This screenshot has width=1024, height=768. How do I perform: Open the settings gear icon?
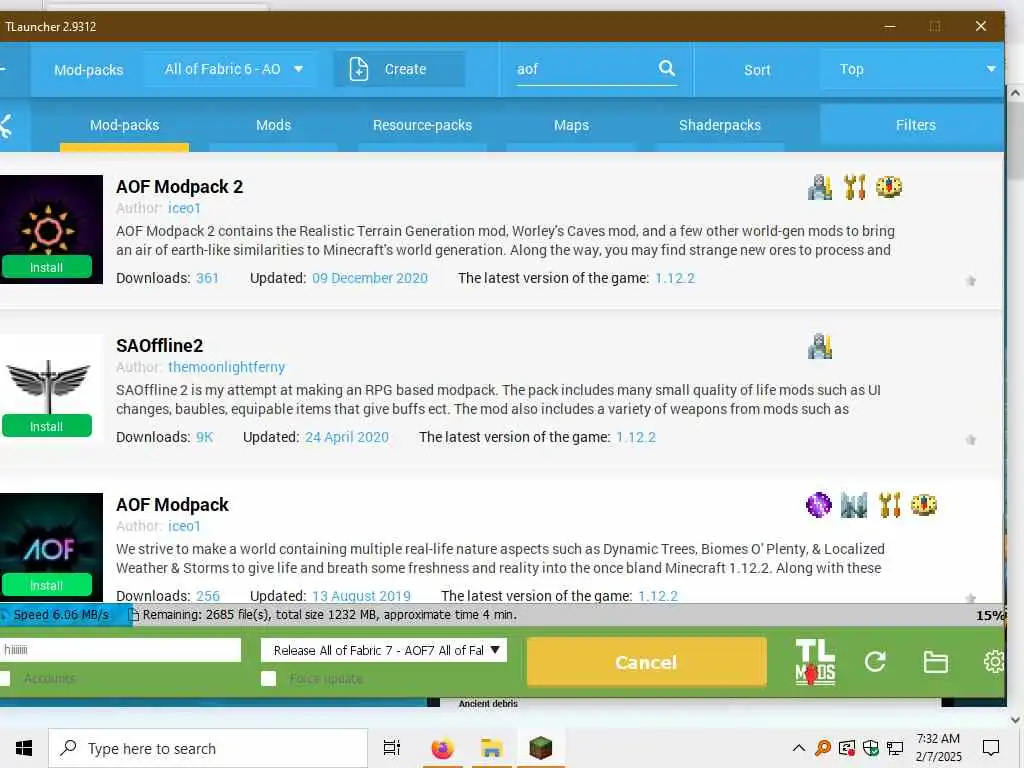point(995,662)
